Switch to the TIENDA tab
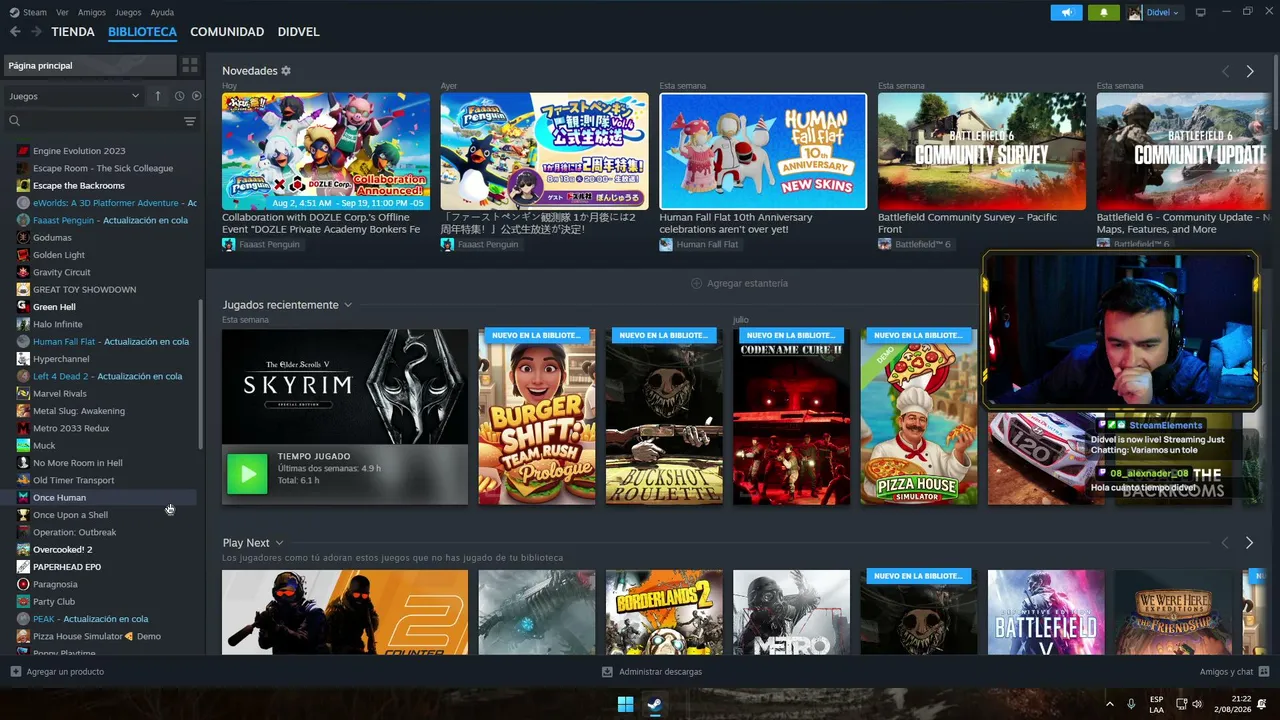Image resolution: width=1280 pixels, height=720 pixels. pyautogui.click(x=73, y=32)
